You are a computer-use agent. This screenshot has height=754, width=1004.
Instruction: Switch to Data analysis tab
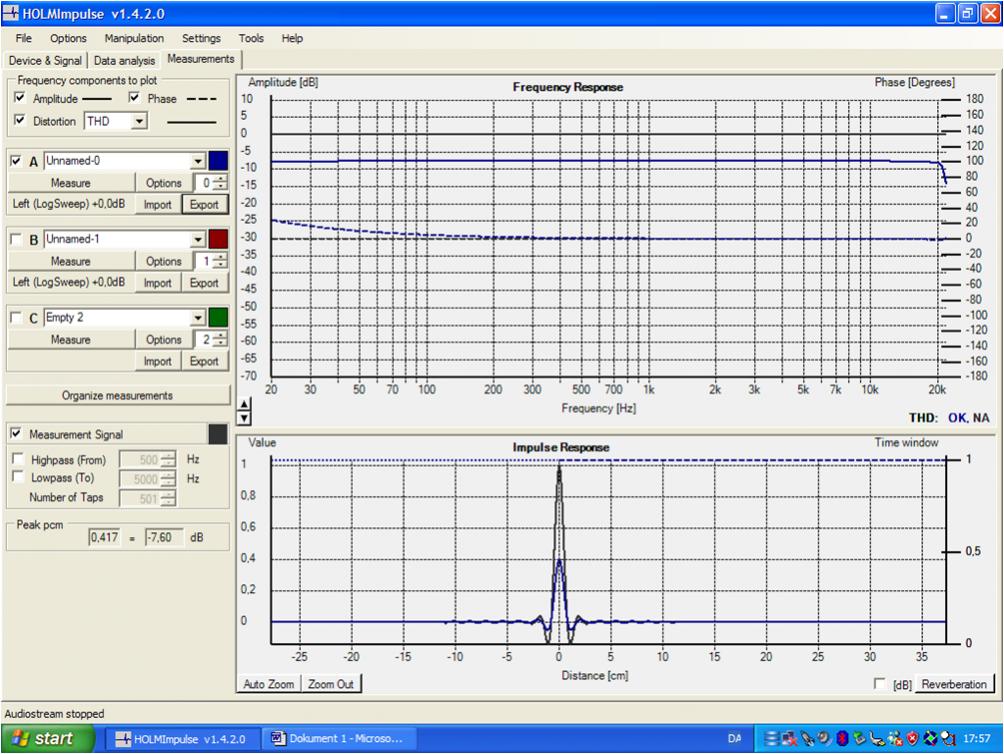pos(124,61)
